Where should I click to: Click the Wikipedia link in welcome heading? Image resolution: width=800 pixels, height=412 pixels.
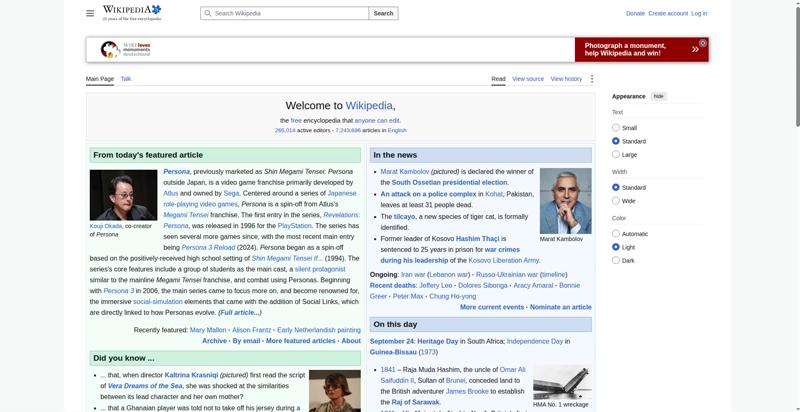(369, 106)
